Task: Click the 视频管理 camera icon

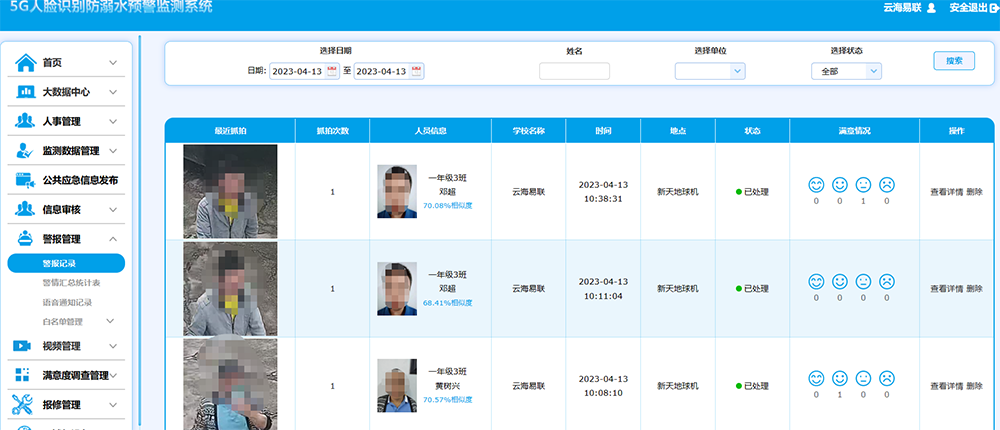Action: [22, 346]
